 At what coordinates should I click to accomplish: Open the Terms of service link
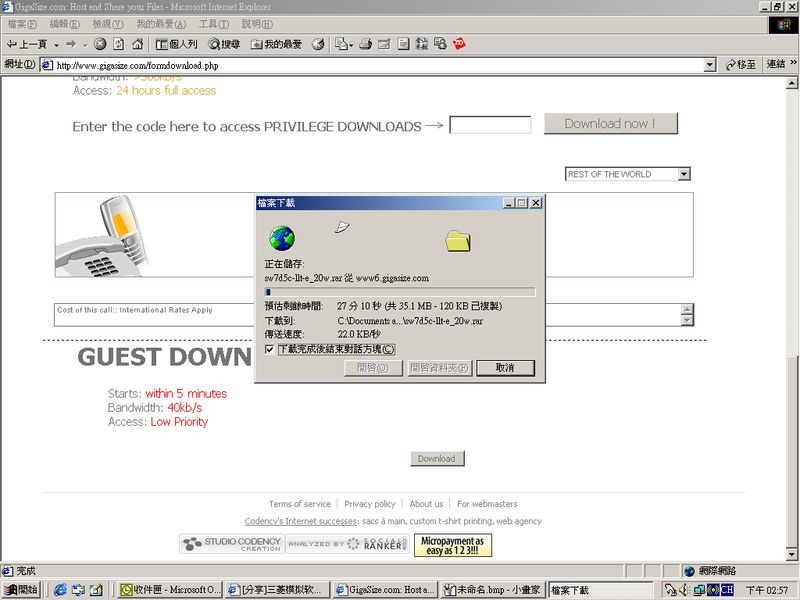point(299,504)
